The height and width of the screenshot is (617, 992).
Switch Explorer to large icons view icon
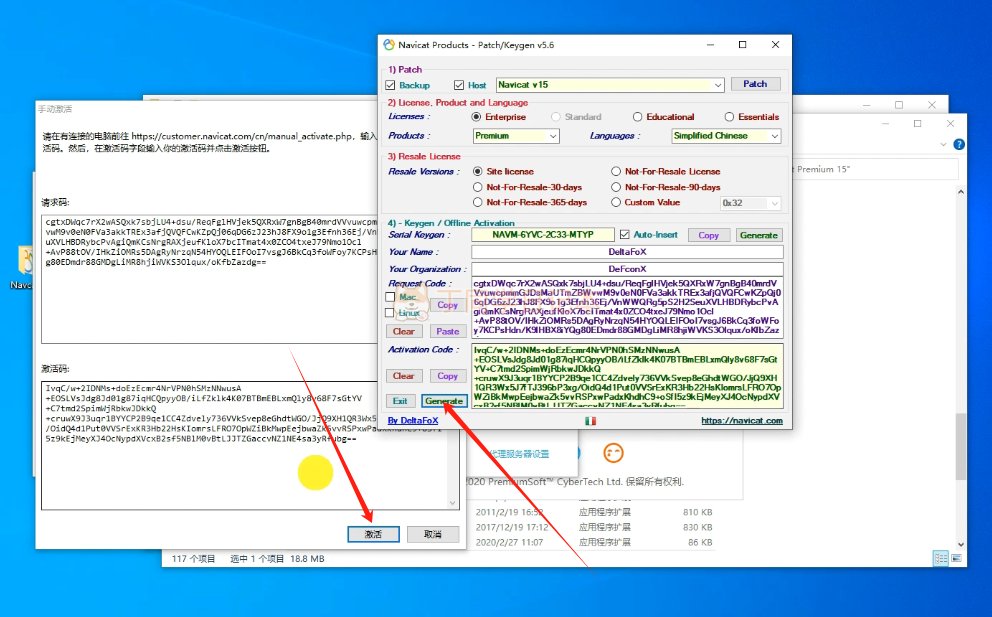956,558
